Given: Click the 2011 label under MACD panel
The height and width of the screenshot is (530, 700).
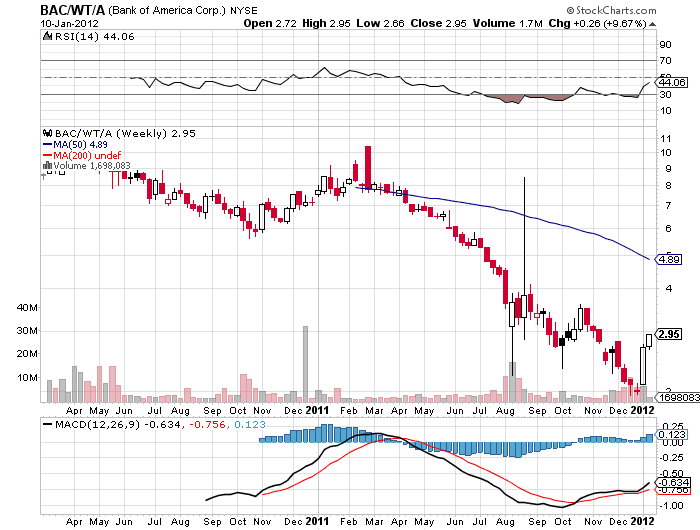Looking at the screenshot, I should (317, 521).
